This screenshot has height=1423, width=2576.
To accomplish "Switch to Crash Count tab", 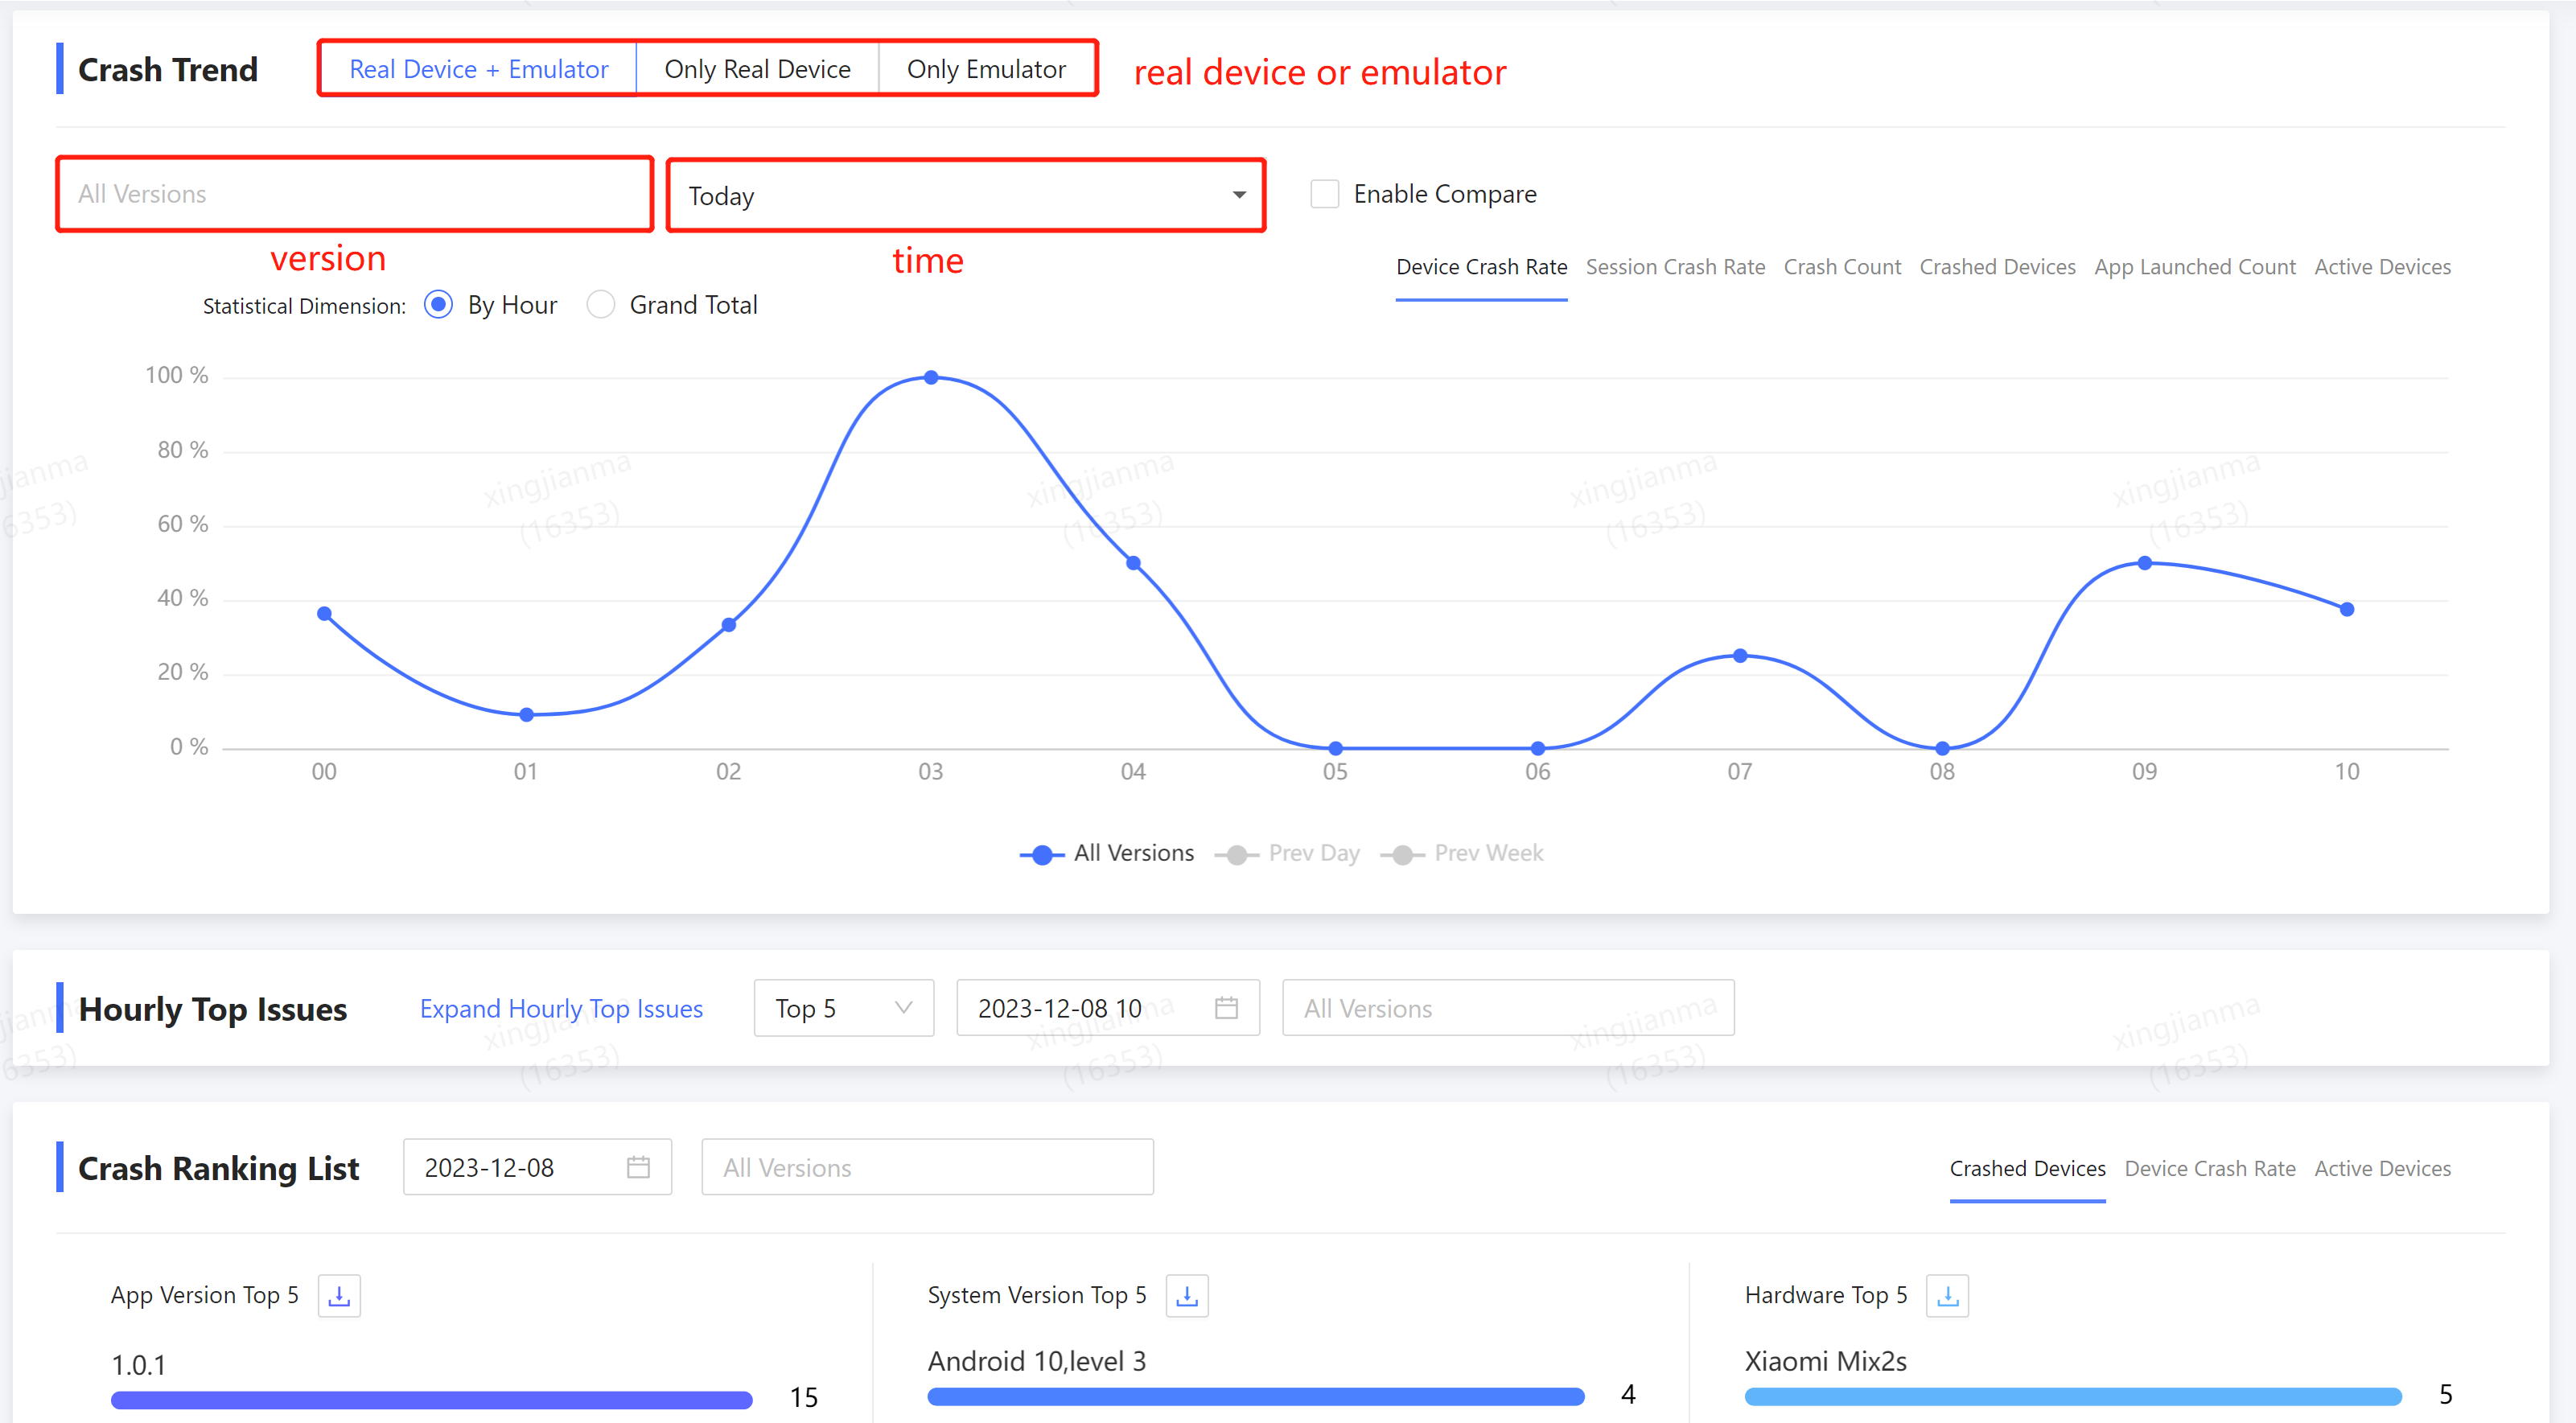I will coord(1842,267).
